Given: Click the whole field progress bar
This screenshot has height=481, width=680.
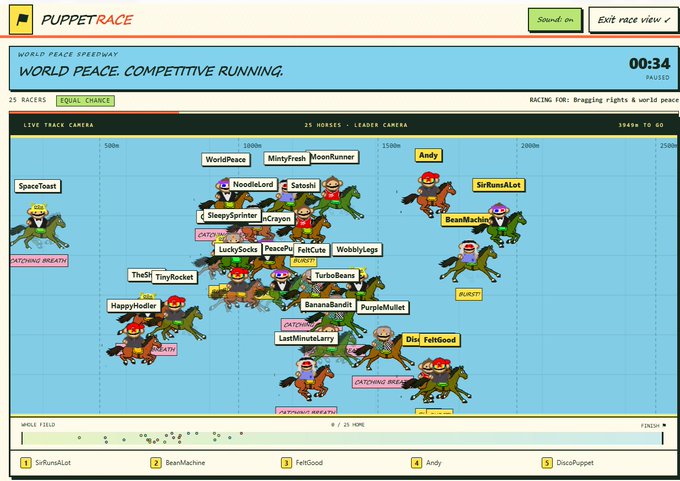Looking at the screenshot, I should (342, 438).
